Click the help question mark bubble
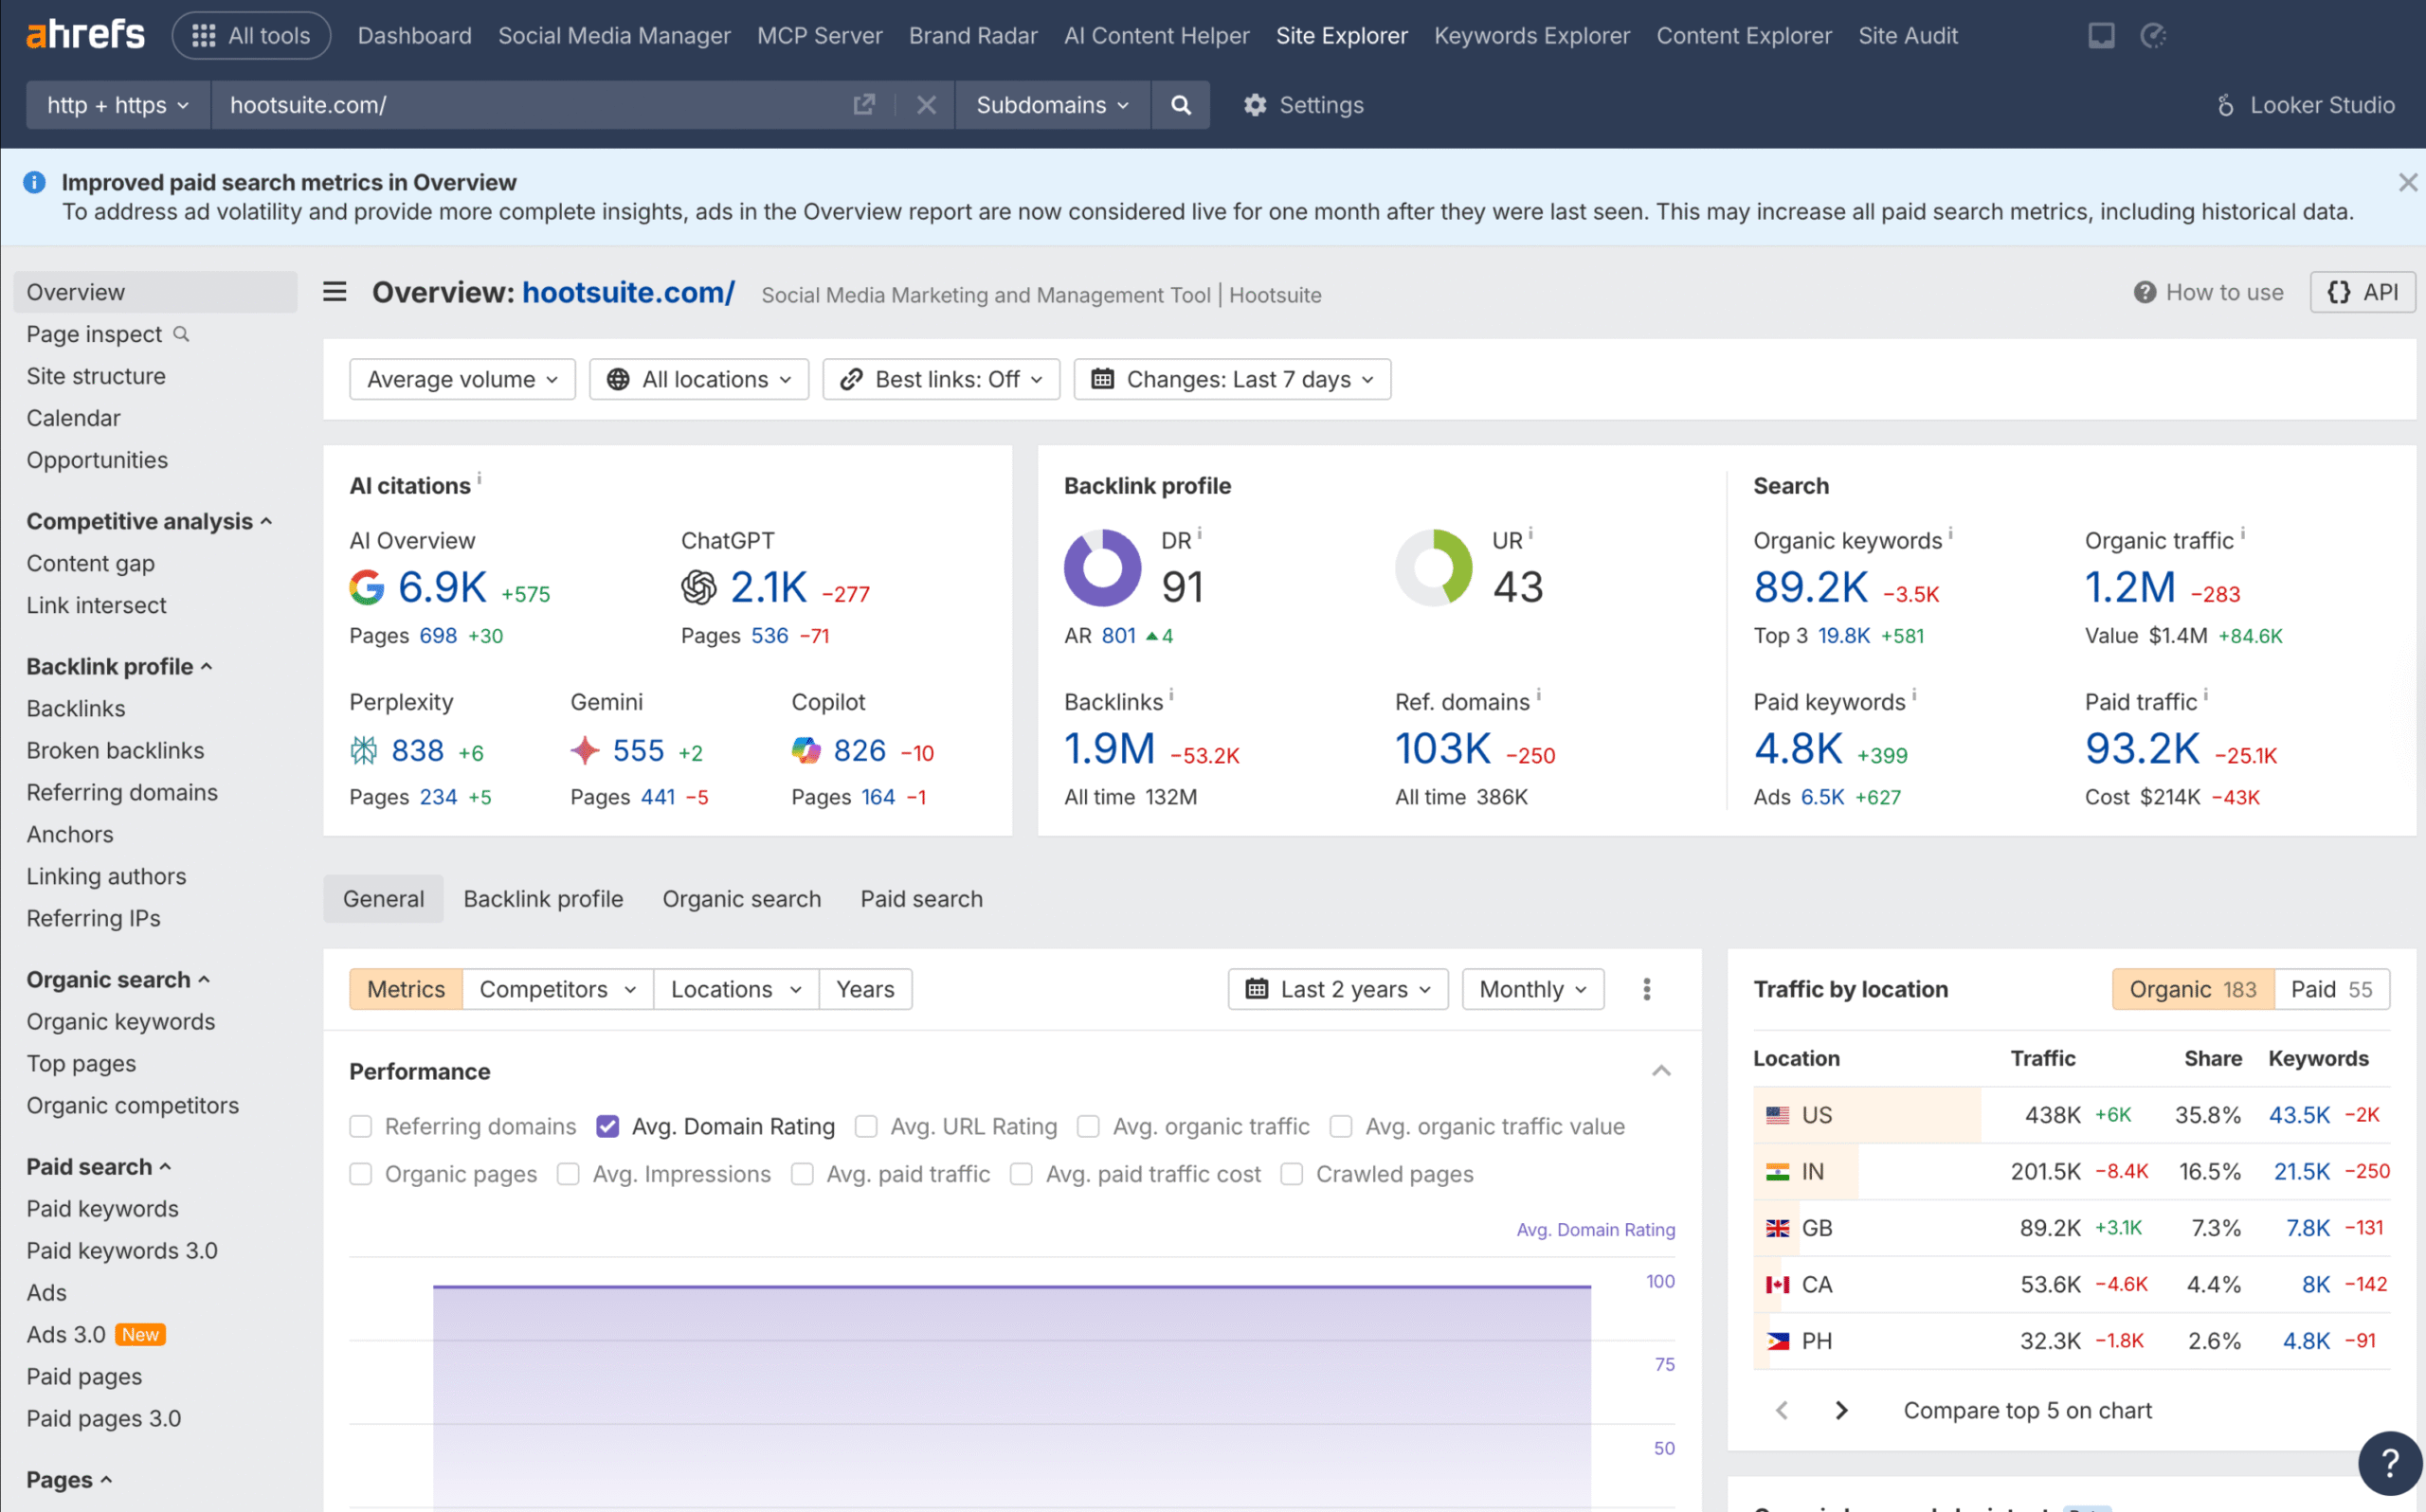 (x=2389, y=1462)
